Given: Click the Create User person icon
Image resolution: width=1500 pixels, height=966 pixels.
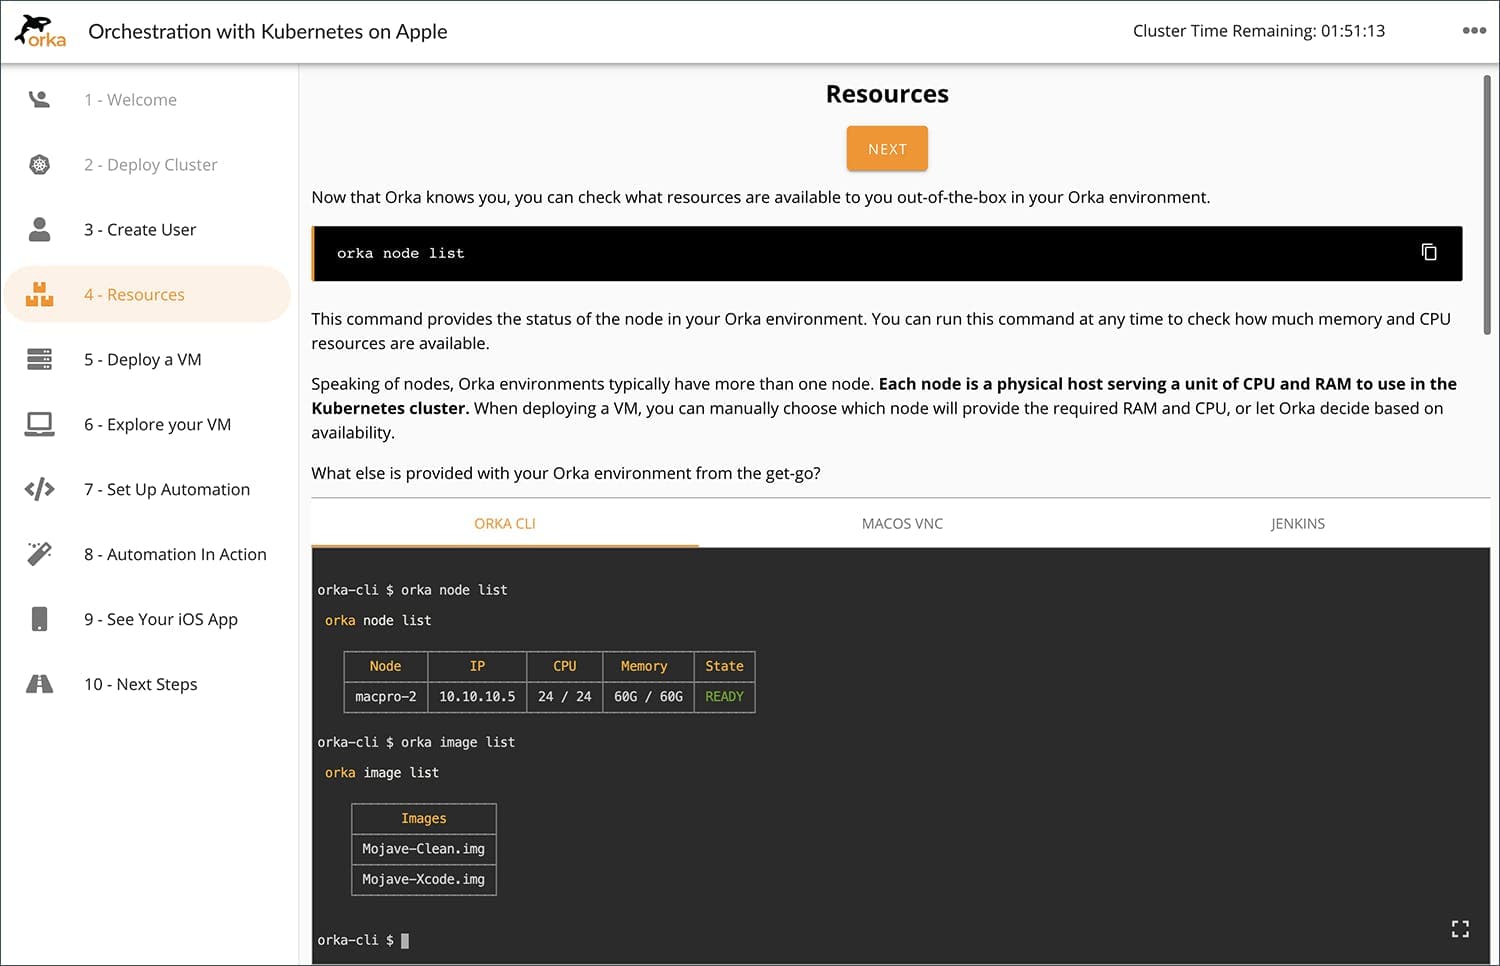Looking at the screenshot, I should tap(39, 229).
